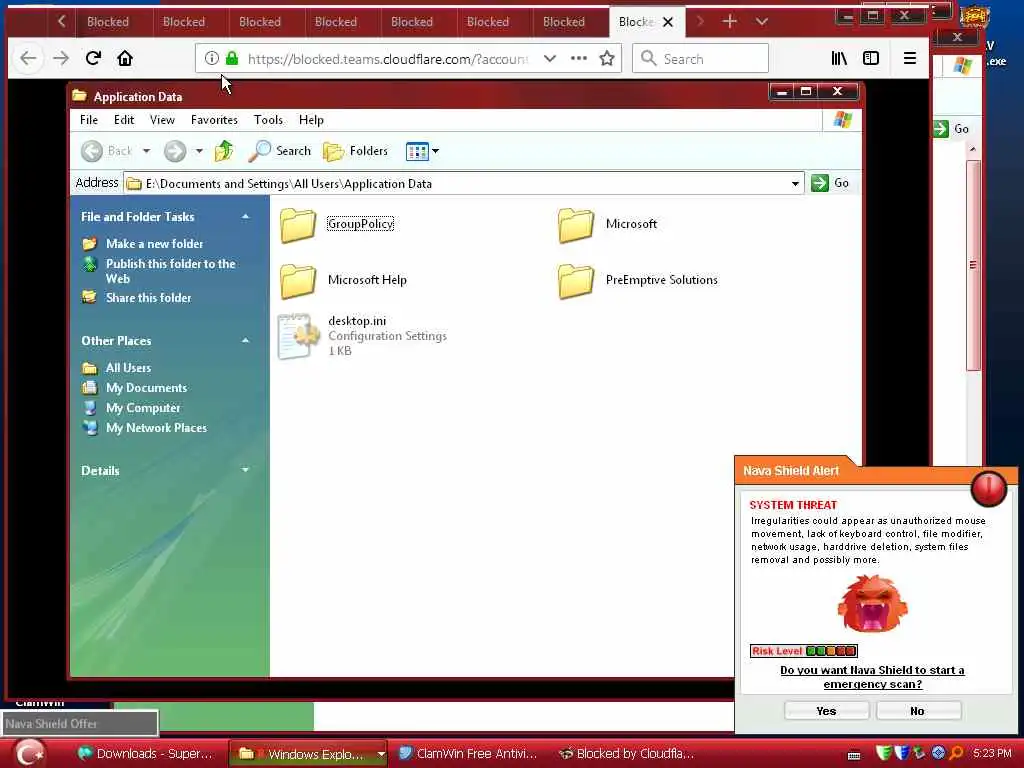Open a new browser tab
This screenshot has height=768, width=1024.
tap(729, 22)
